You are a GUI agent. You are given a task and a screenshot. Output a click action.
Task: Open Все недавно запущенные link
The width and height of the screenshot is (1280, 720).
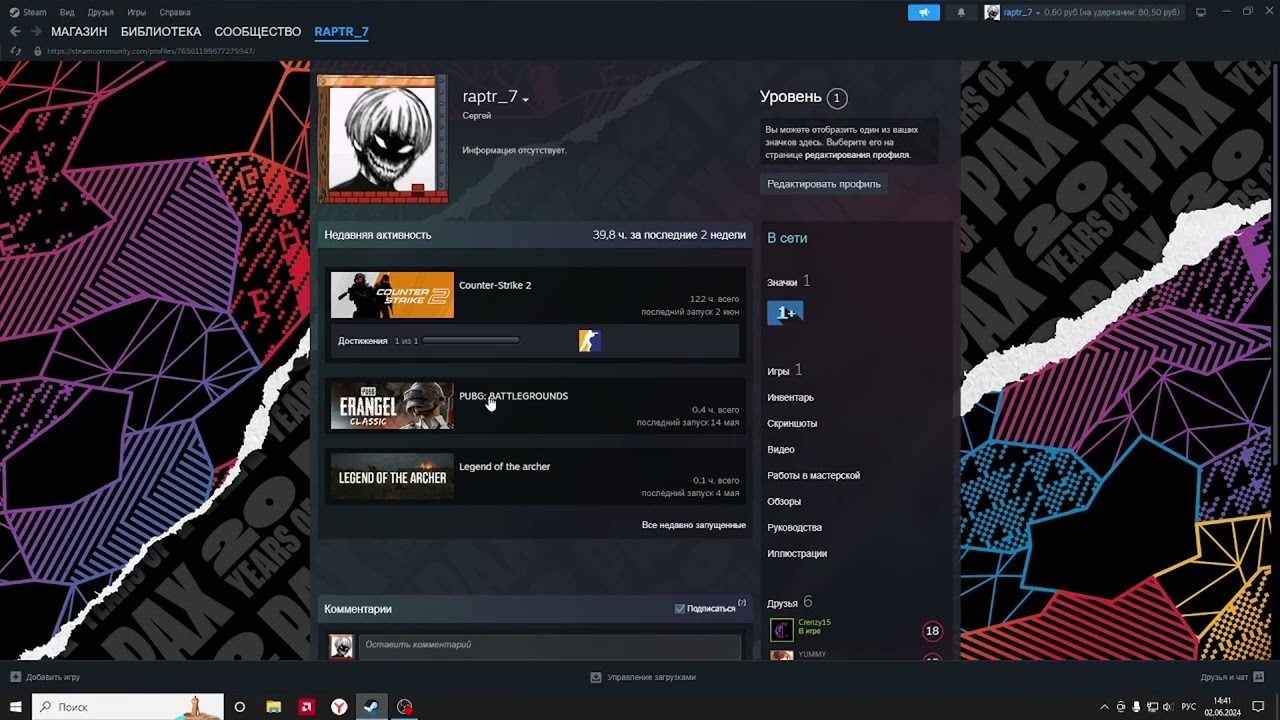693,525
